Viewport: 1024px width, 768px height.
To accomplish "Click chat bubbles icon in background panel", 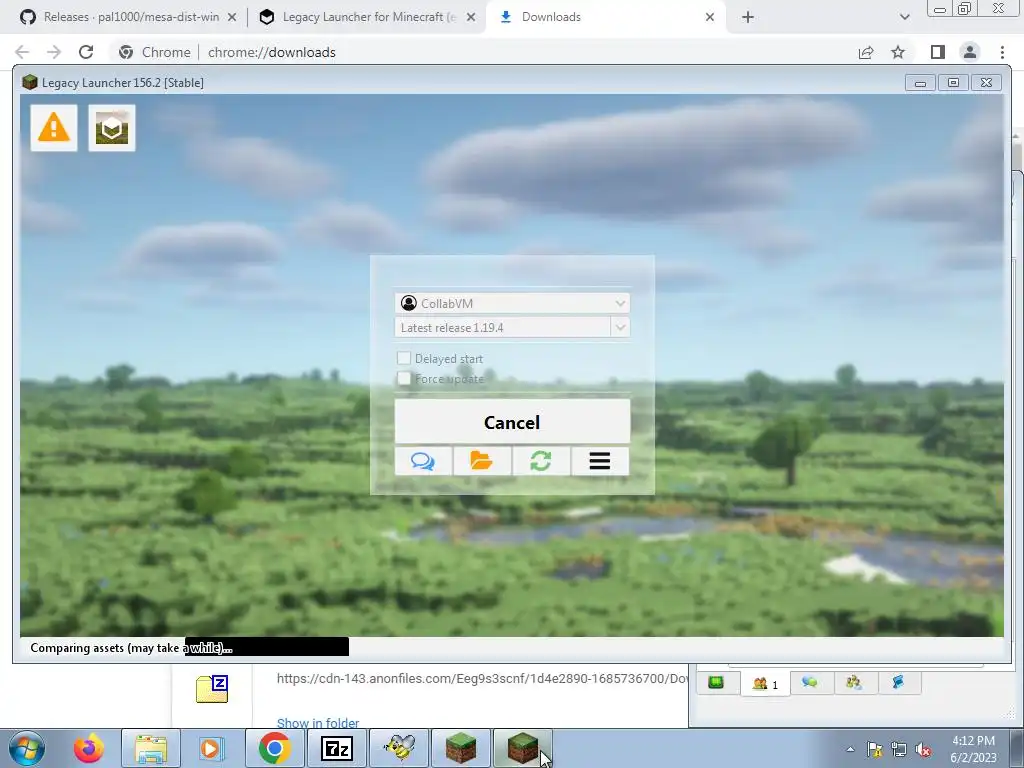I will tap(810, 682).
